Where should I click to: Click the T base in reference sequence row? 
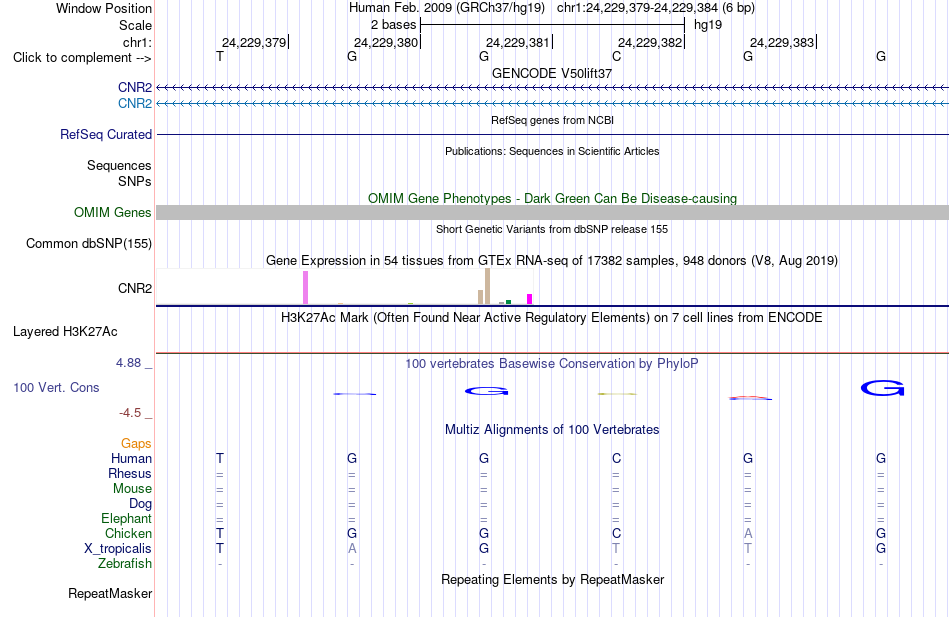(220, 56)
